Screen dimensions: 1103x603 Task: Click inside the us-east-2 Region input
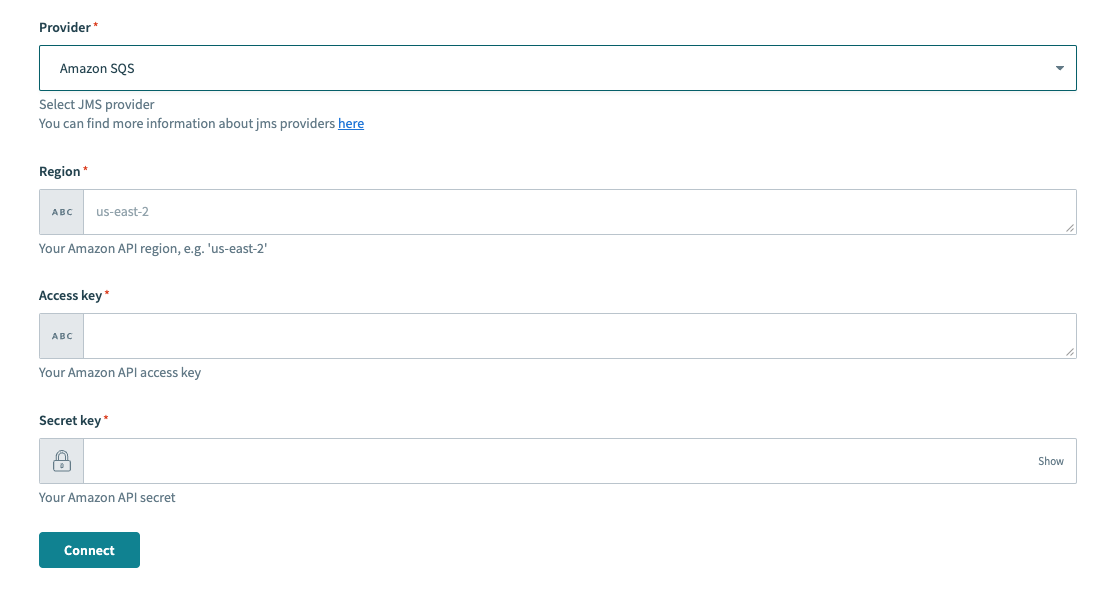(400, 211)
